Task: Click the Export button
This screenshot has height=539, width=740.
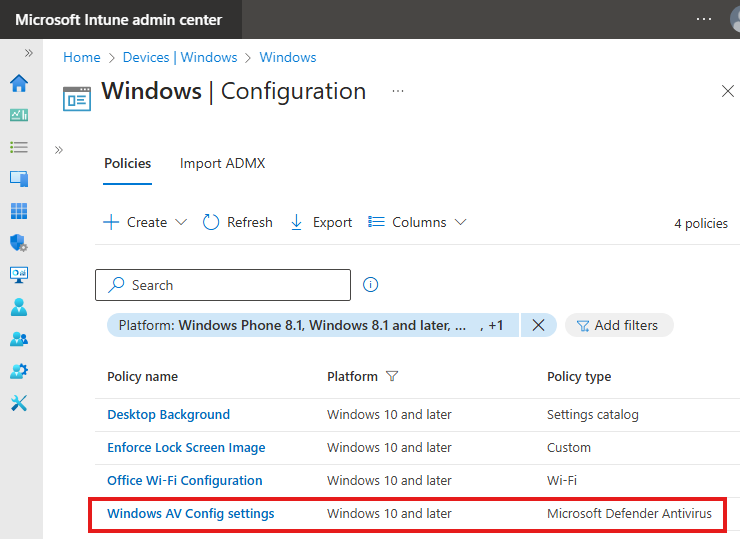Action: pyautogui.click(x=321, y=222)
